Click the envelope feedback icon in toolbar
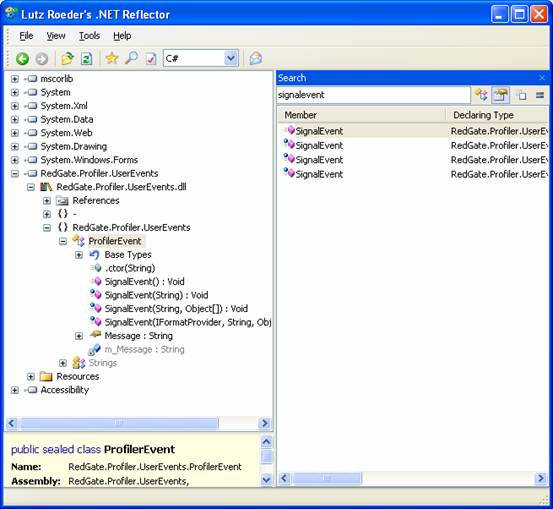Screen dimensions: 553x509 pyautogui.click(x=256, y=58)
